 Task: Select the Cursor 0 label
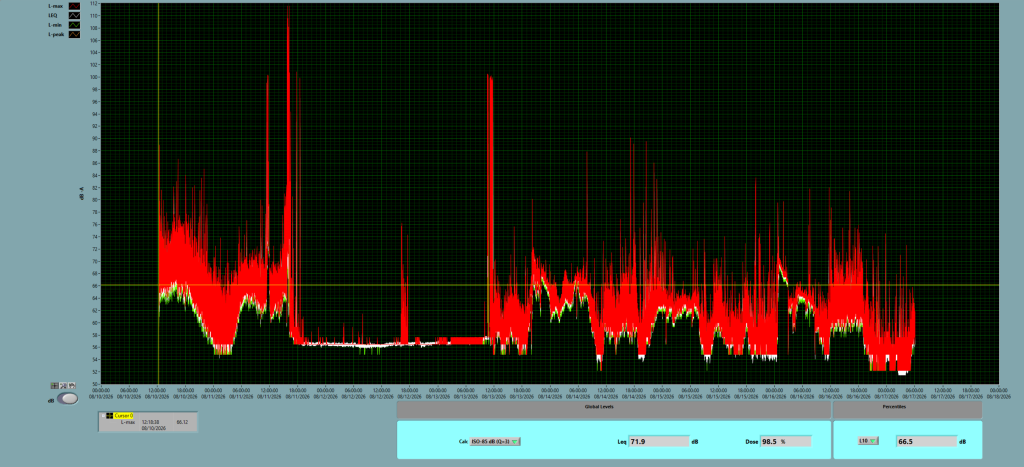pos(123,415)
